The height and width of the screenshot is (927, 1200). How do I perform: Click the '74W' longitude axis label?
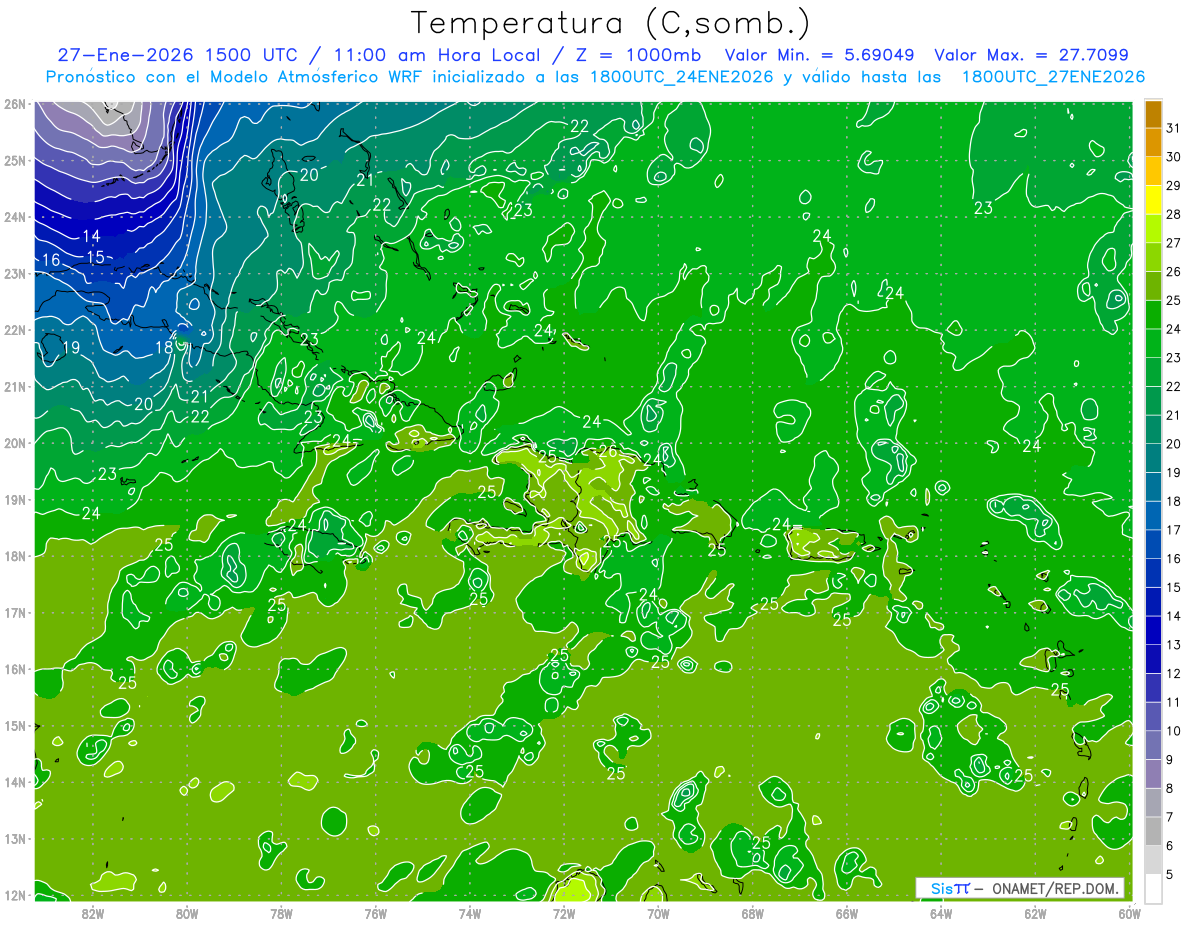(x=469, y=913)
